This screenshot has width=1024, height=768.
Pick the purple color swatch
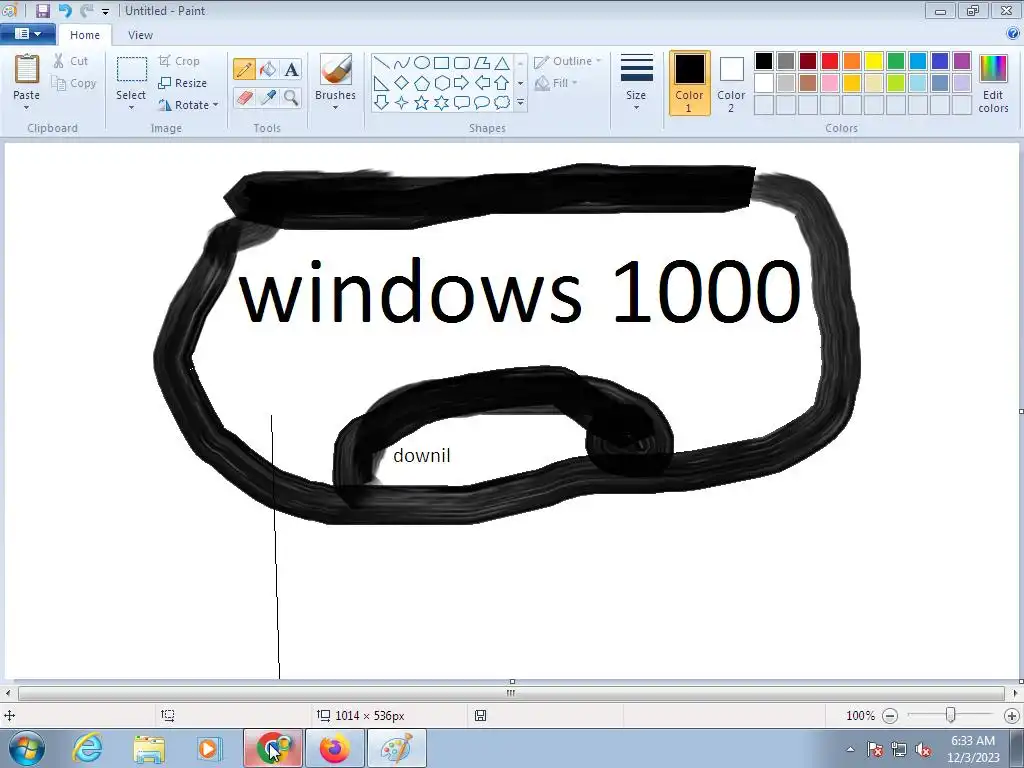click(961, 61)
